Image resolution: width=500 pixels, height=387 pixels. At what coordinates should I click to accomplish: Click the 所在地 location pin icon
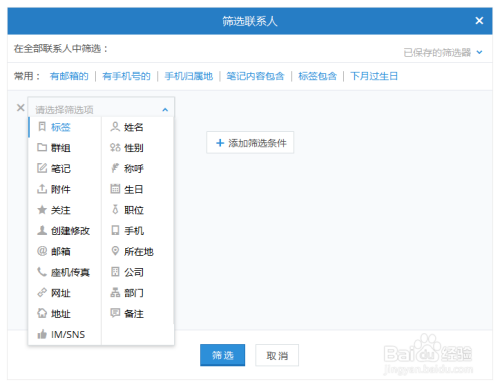(x=115, y=251)
